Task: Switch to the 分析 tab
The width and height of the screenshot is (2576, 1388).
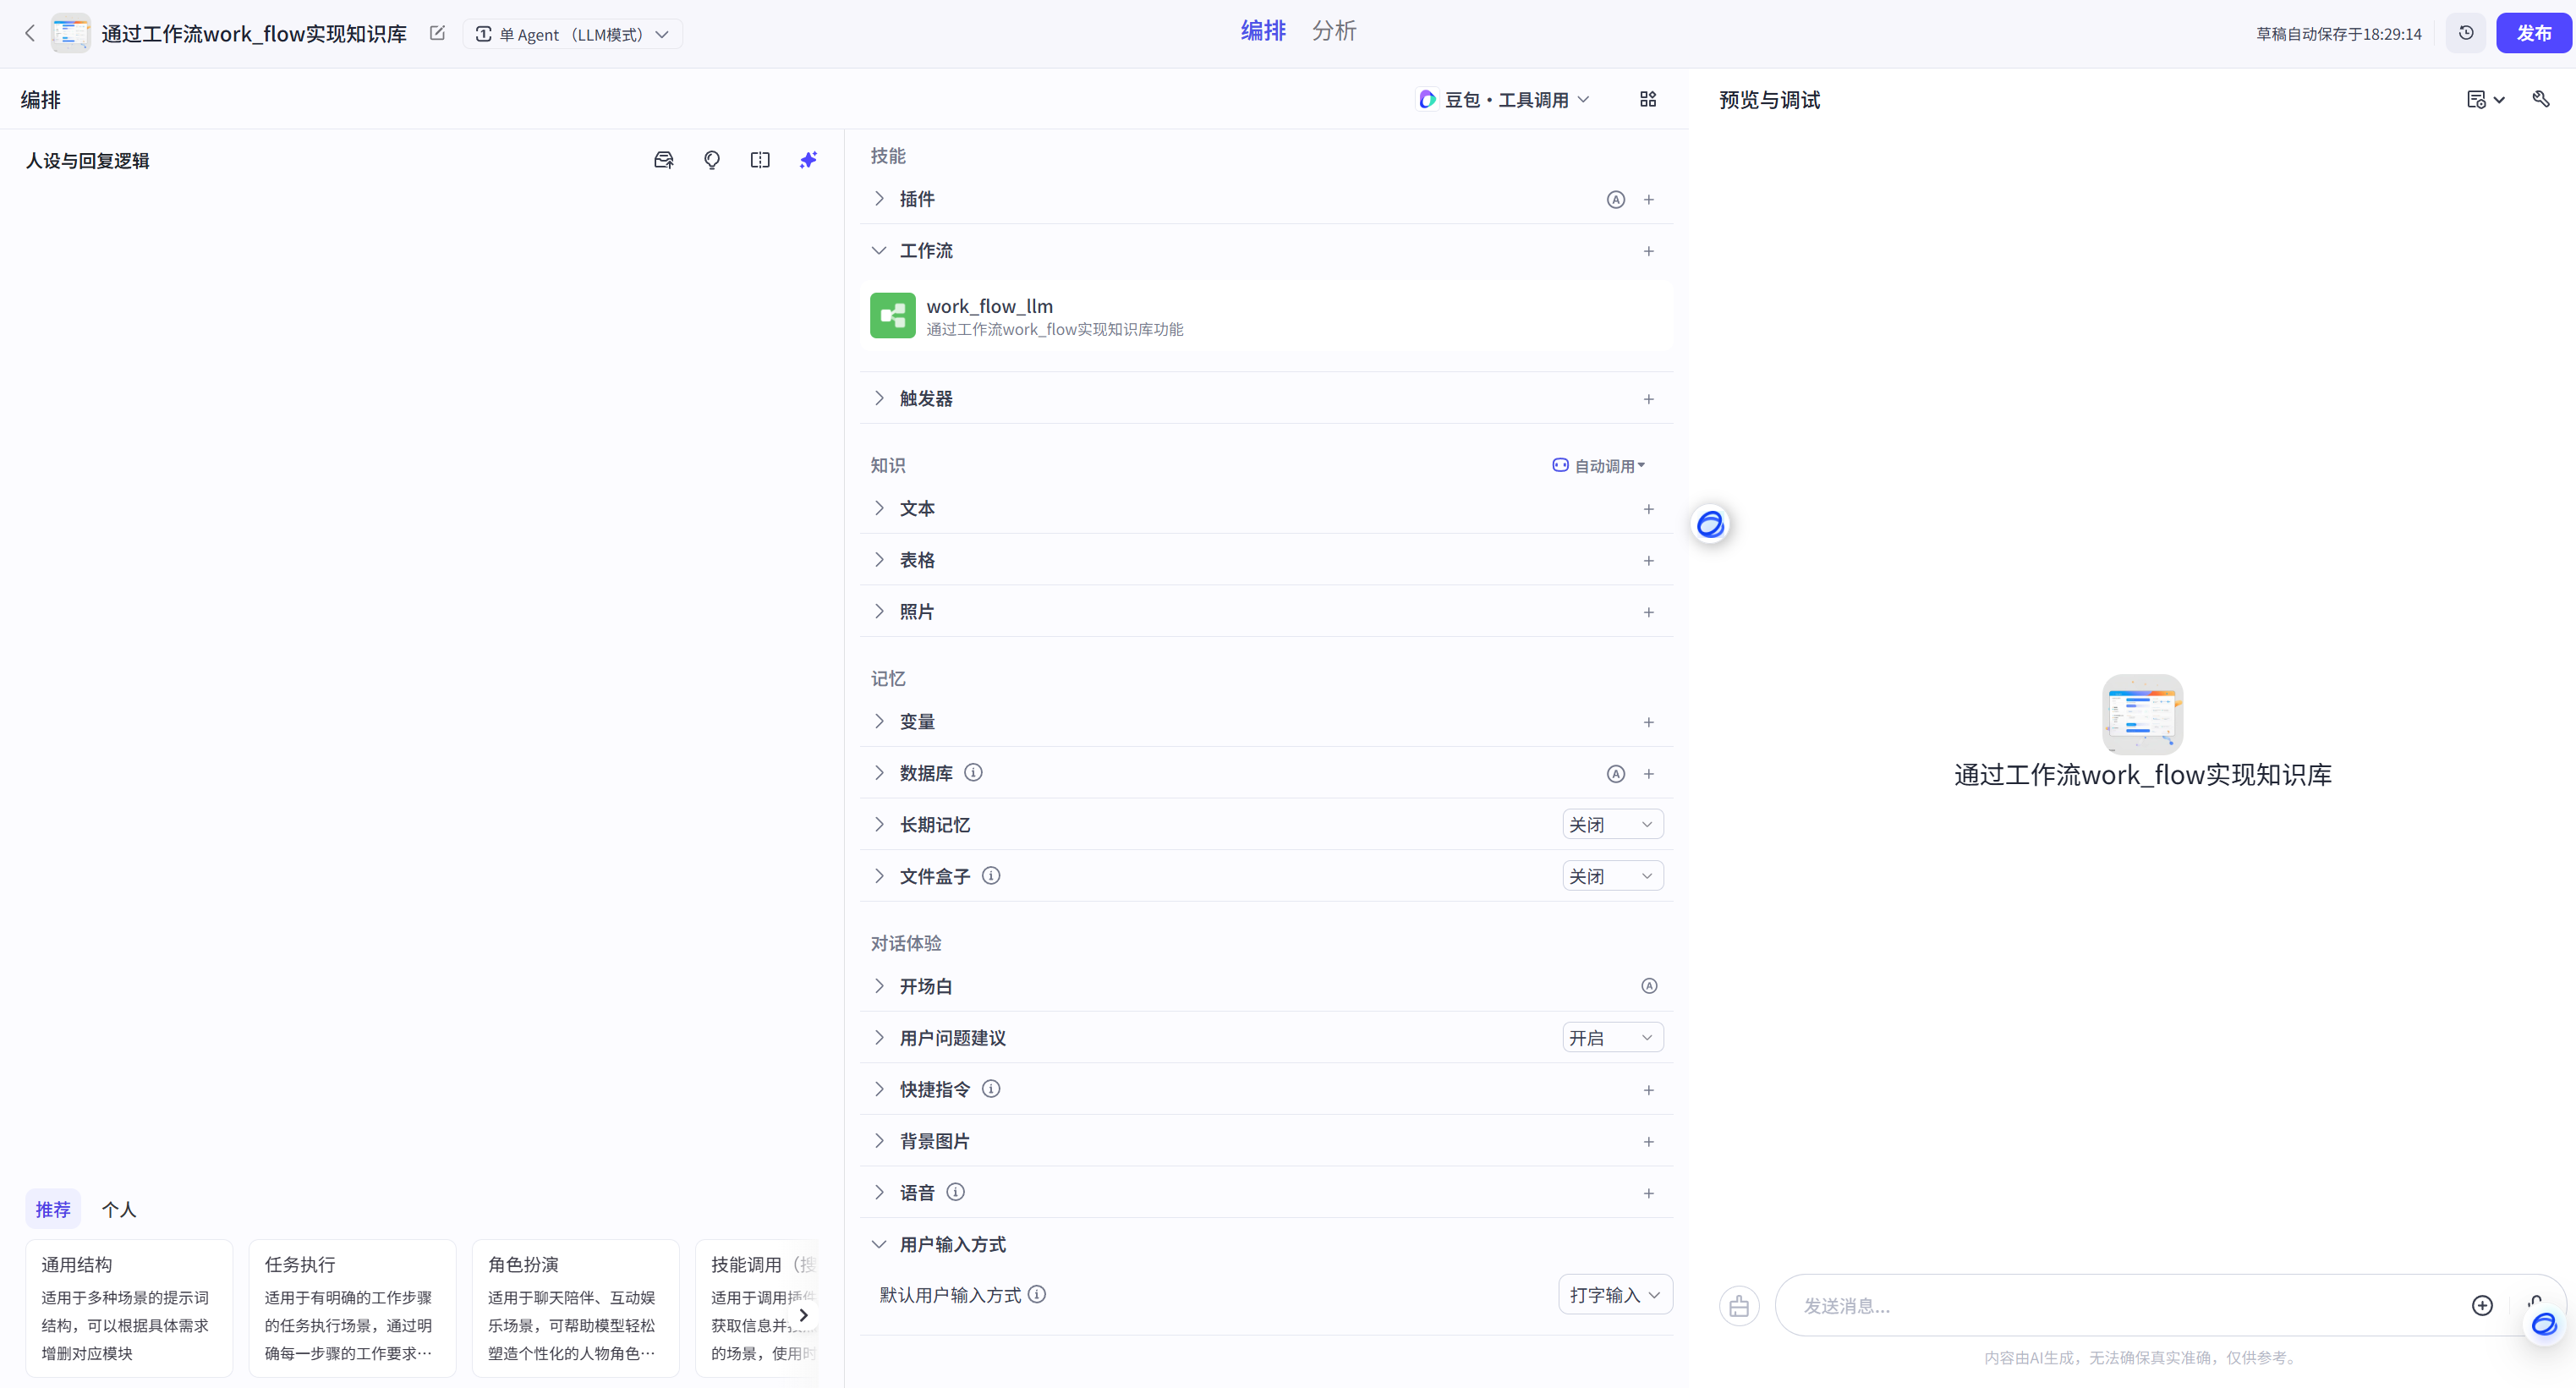Action: [x=1334, y=31]
